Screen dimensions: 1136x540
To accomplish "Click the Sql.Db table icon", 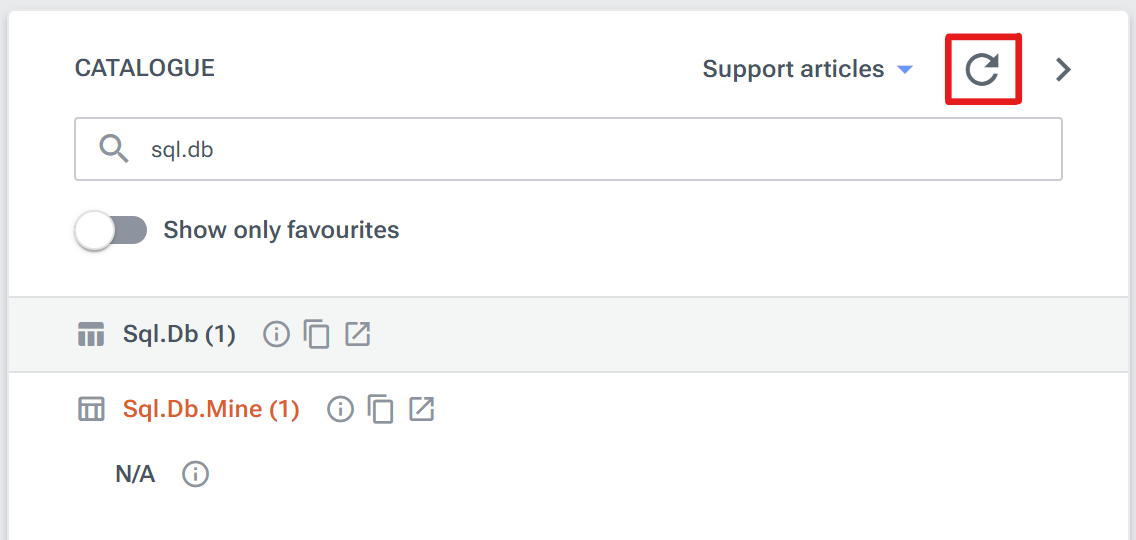I will click(x=91, y=334).
